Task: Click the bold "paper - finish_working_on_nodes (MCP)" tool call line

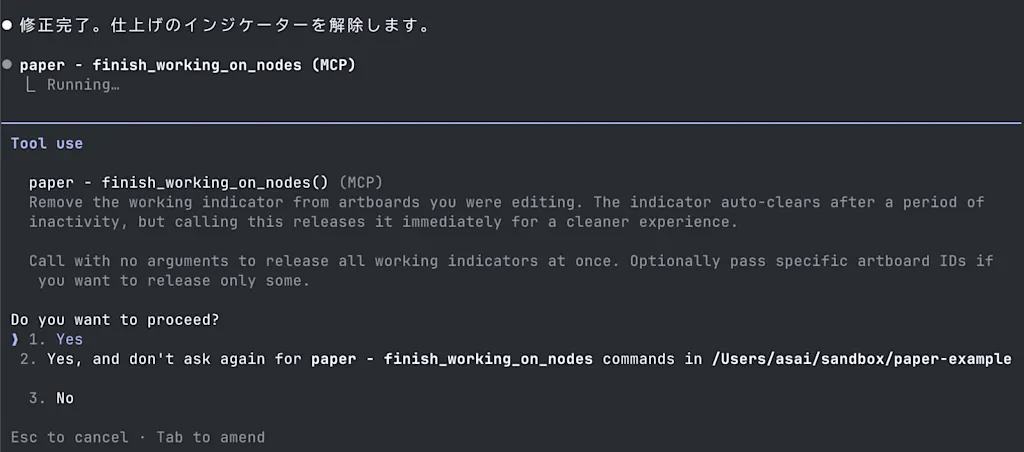Action: point(187,65)
